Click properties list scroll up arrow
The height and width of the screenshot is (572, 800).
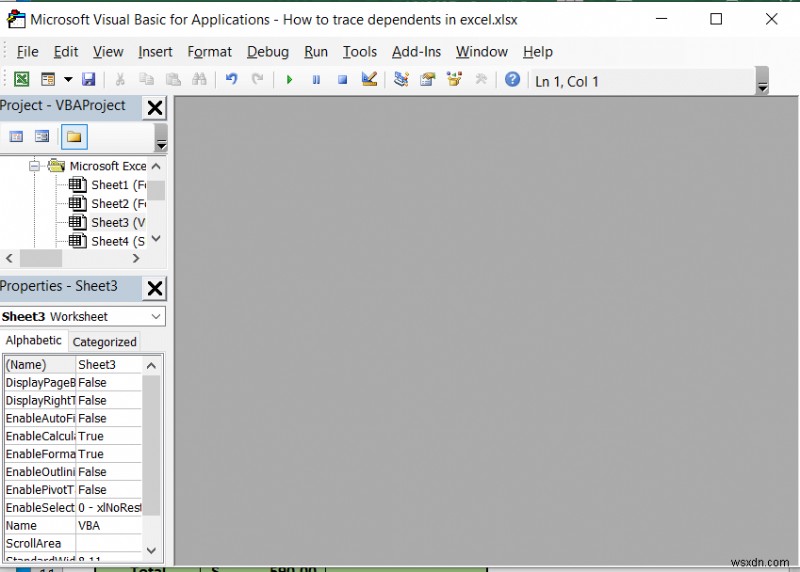tap(151, 365)
